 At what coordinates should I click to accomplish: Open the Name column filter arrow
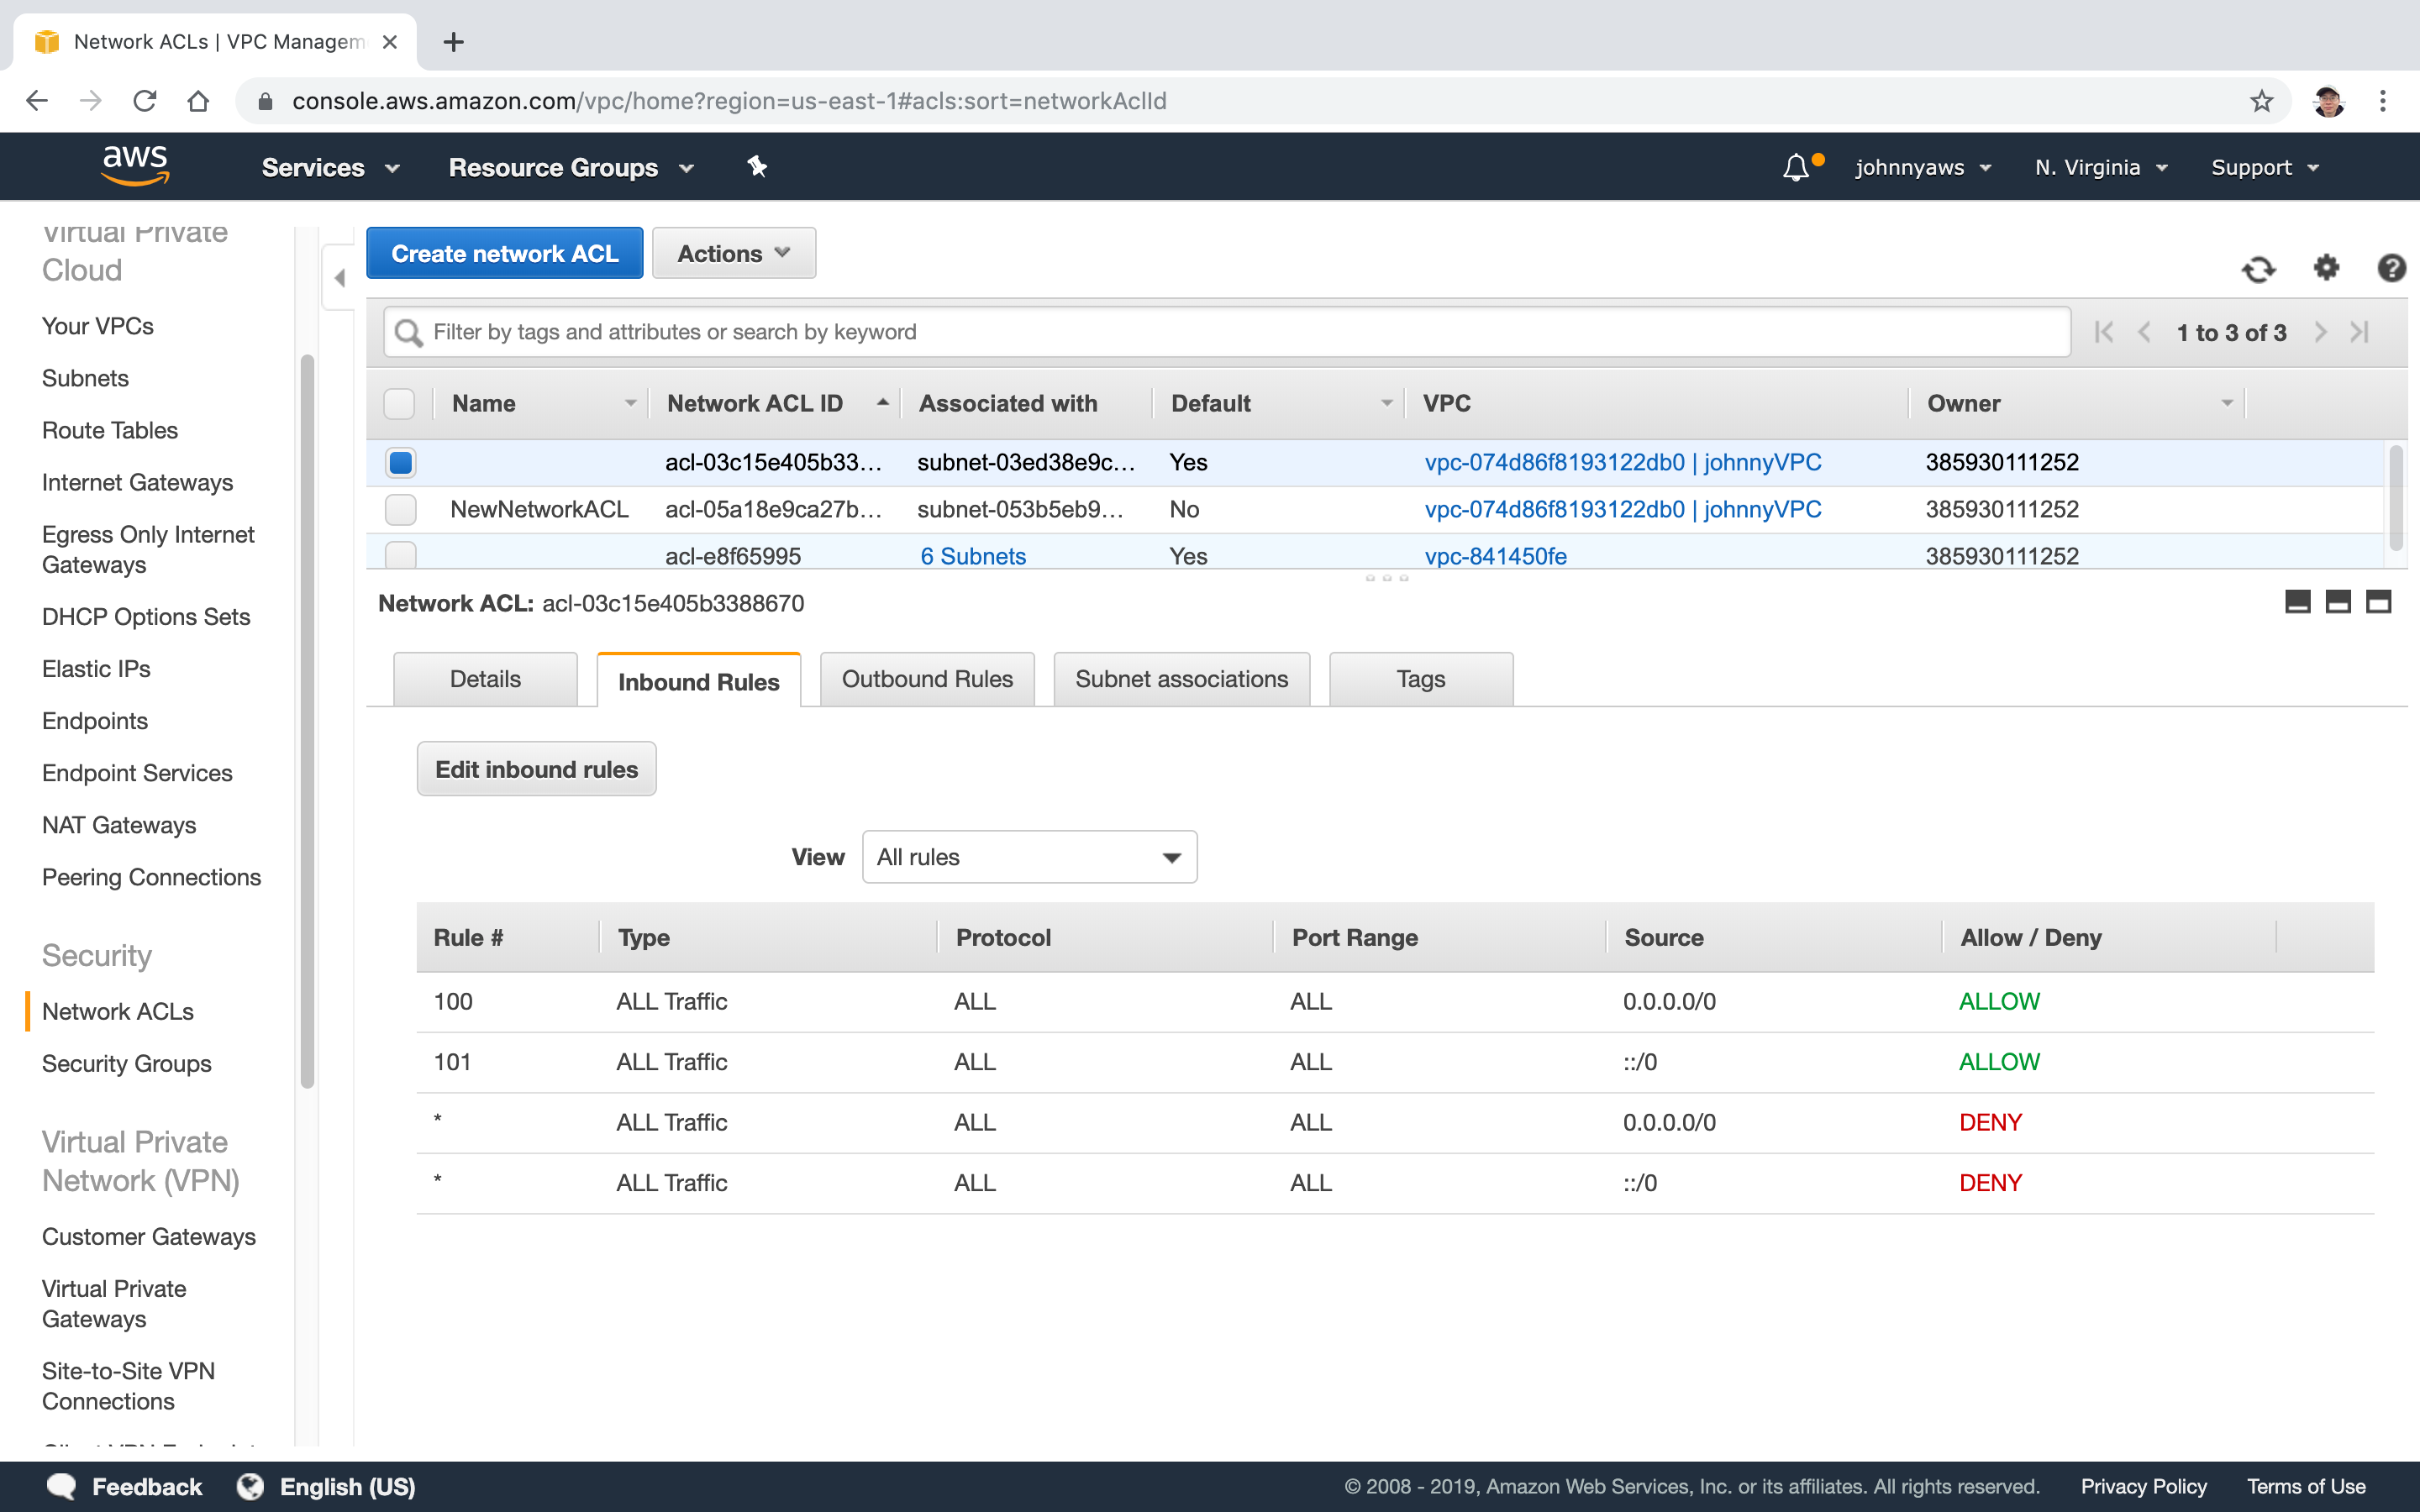pos(630,404)
